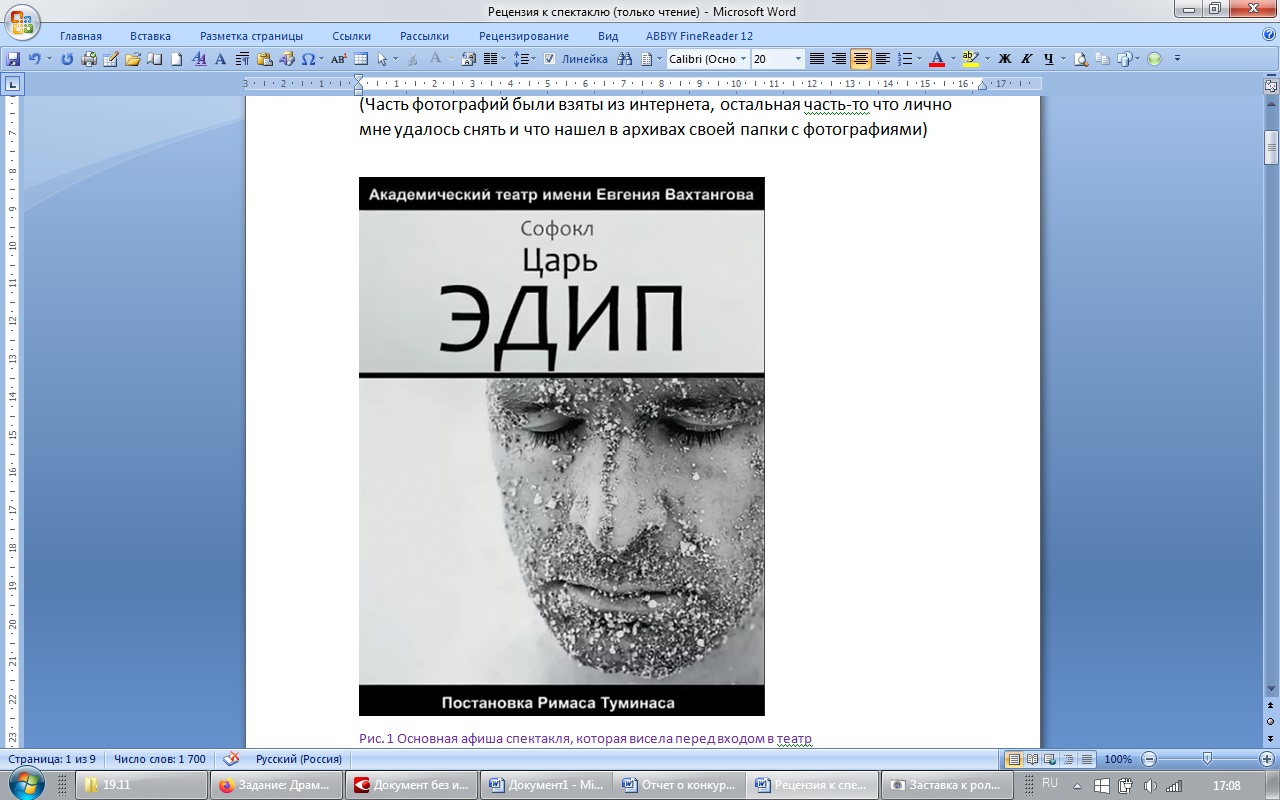1280x800 pixels.
Task: Click the 100% zoom level button
Action: click(1118, 759)
